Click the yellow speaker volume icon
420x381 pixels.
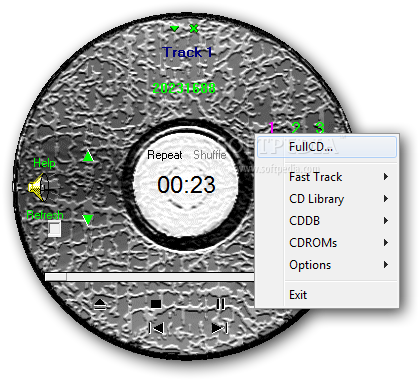click(39, 187)
